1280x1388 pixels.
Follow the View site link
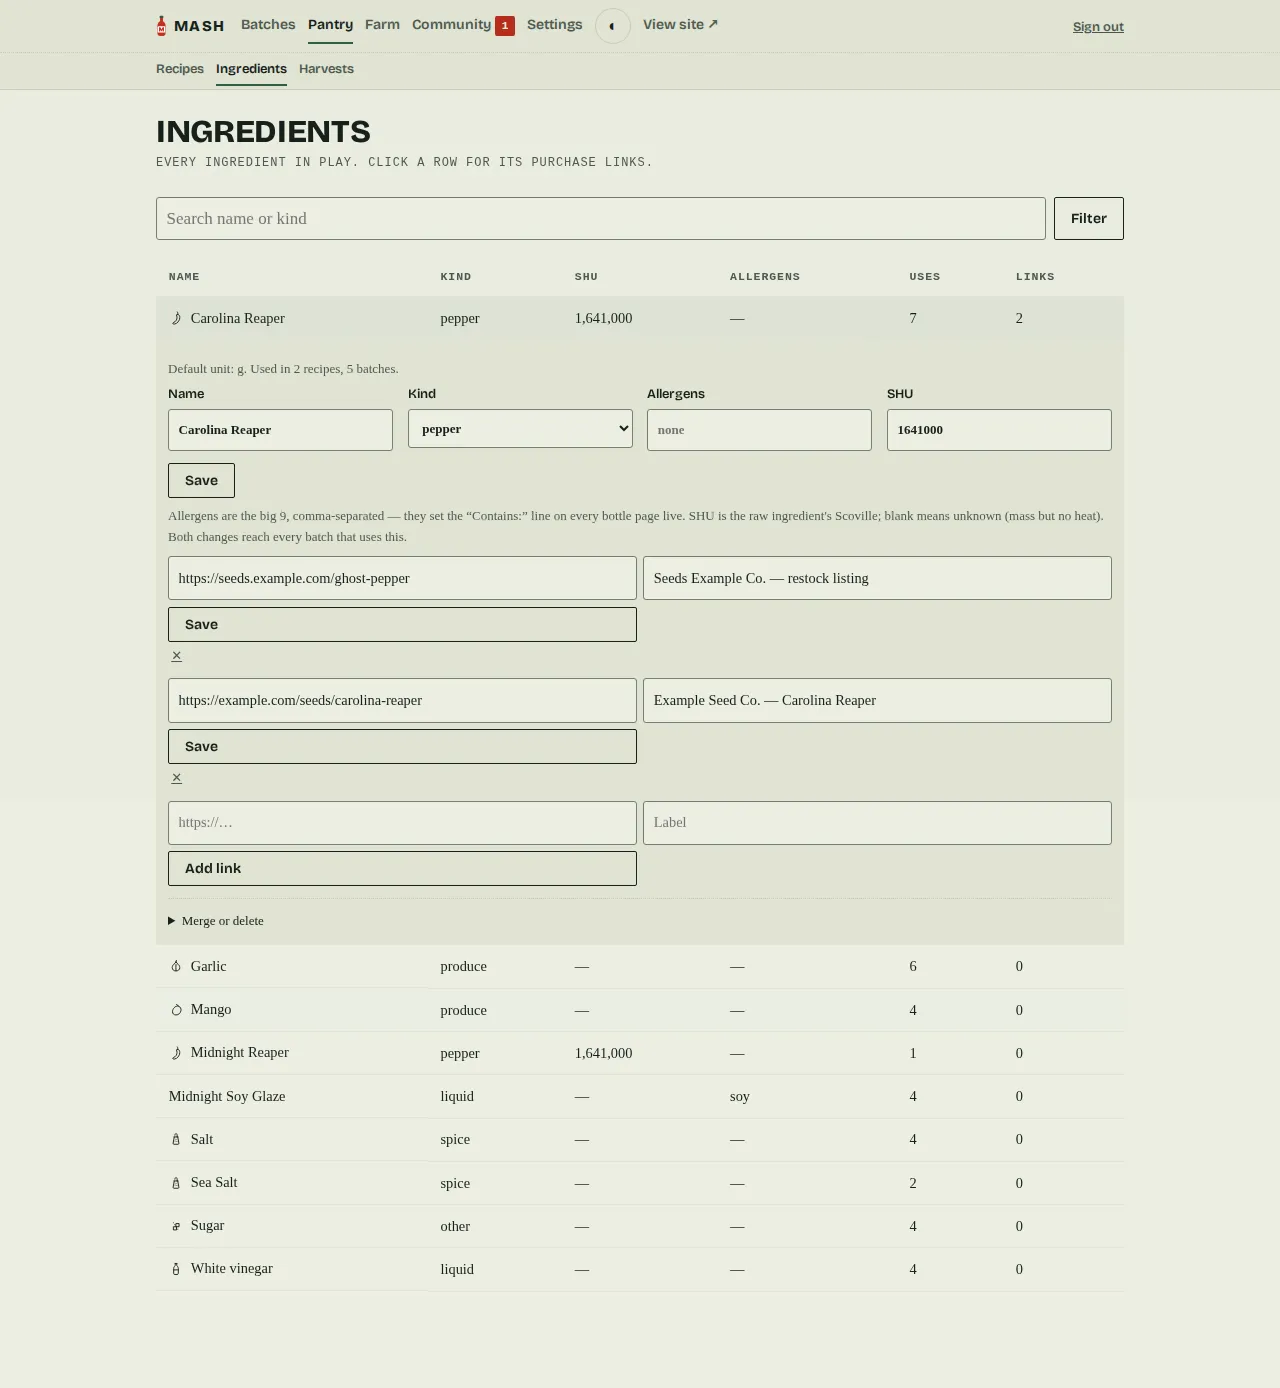pos(680,24)
